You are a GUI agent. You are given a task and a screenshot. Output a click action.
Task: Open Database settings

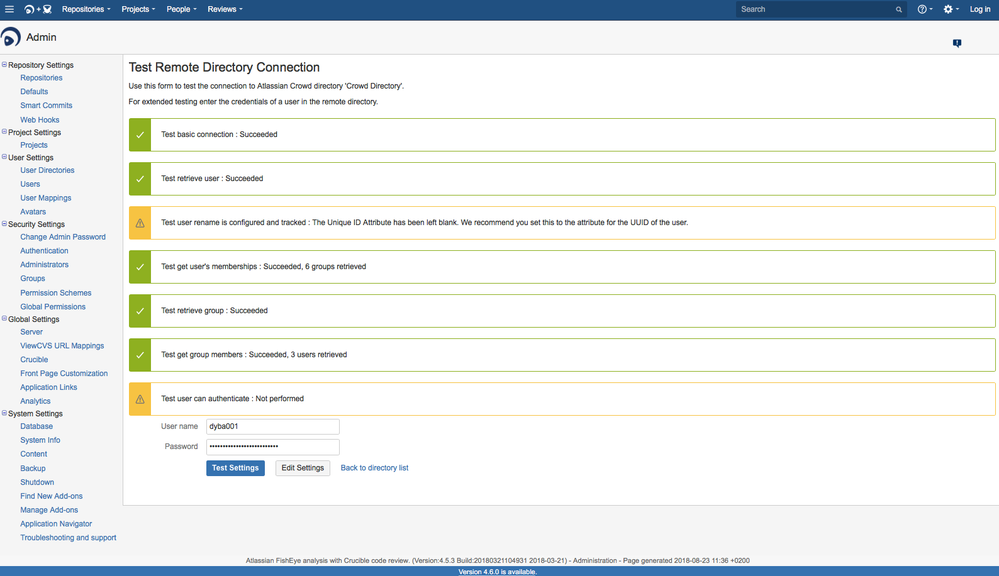click(36, 426)
